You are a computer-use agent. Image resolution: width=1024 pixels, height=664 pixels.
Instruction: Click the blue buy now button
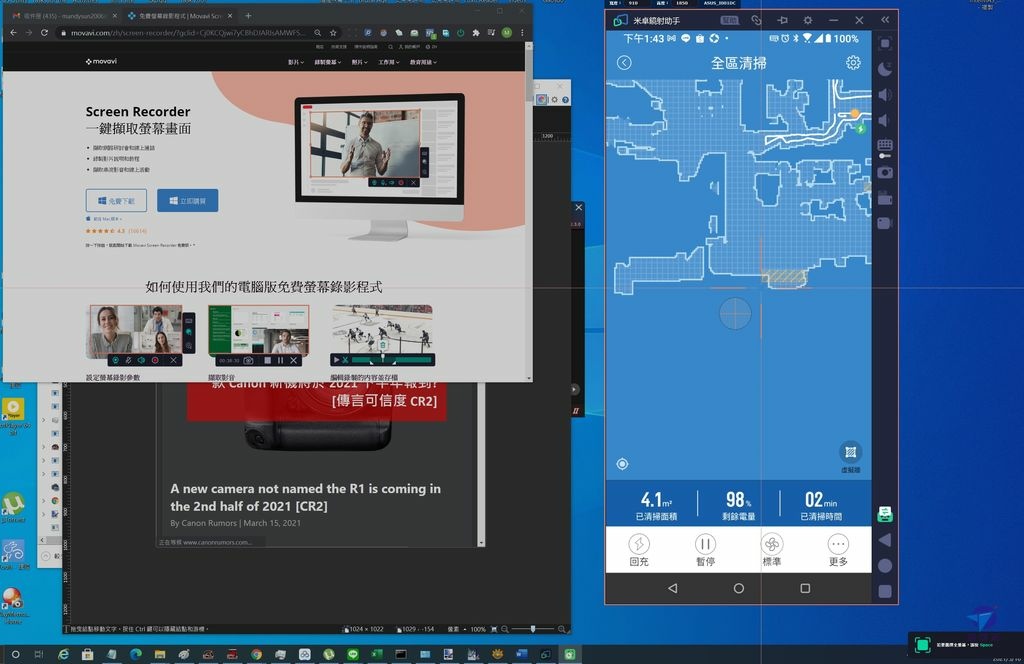pos(187,200)
